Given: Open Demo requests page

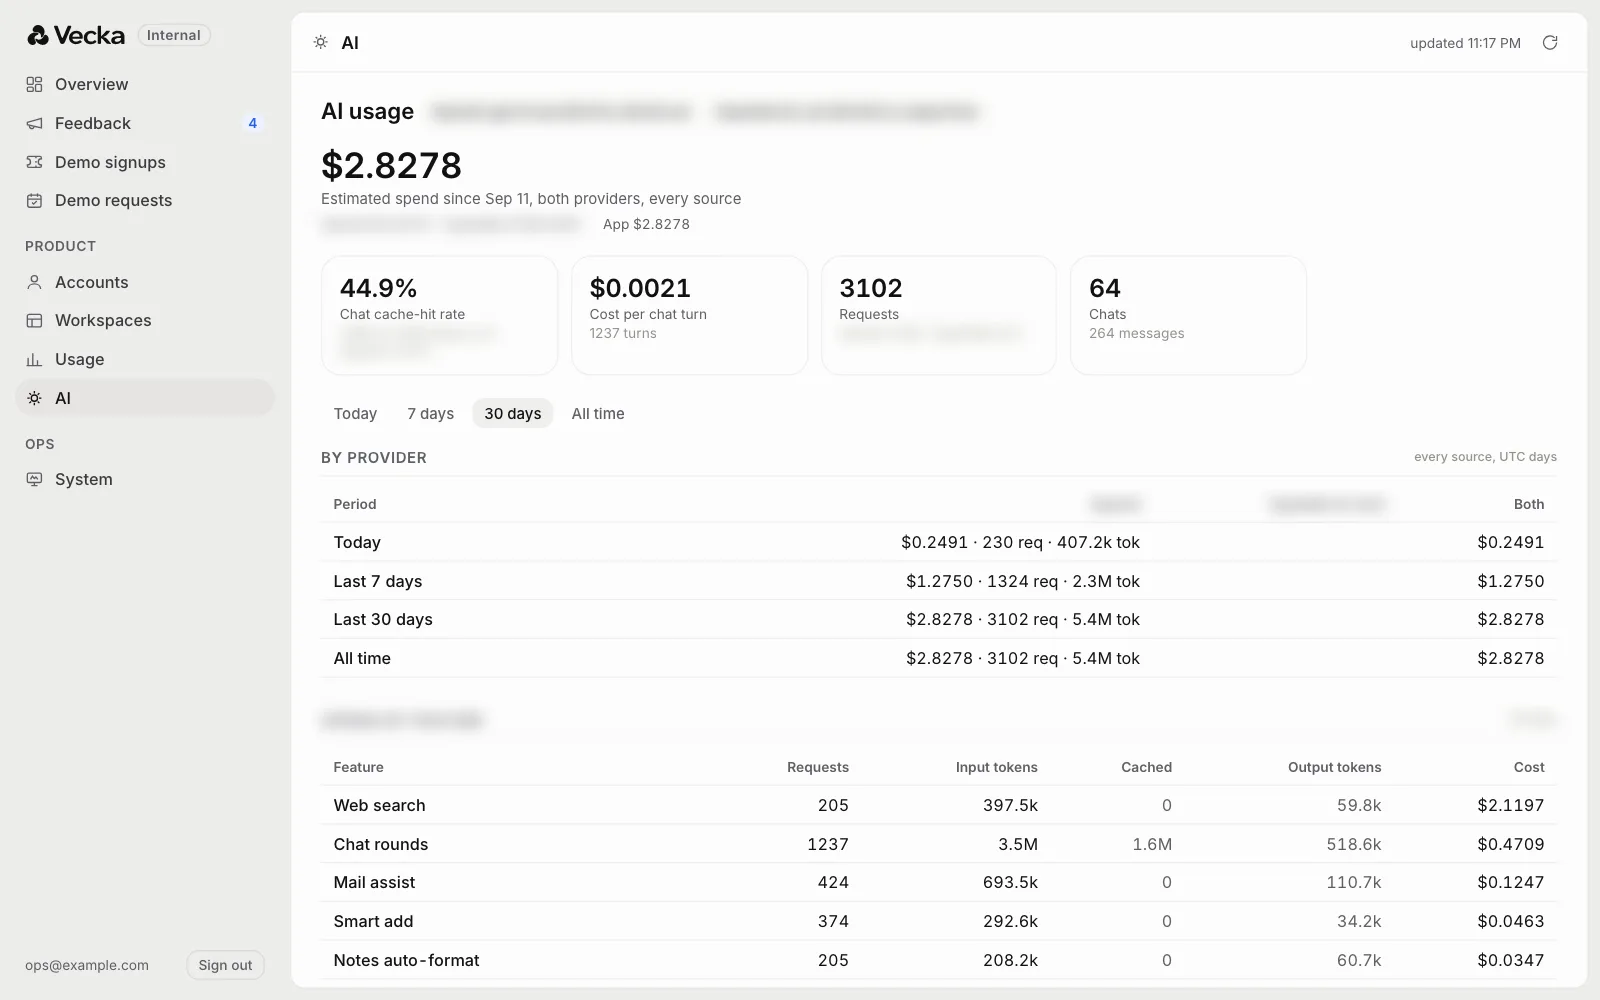Looking at the screenshot, I should pos(145,200).
